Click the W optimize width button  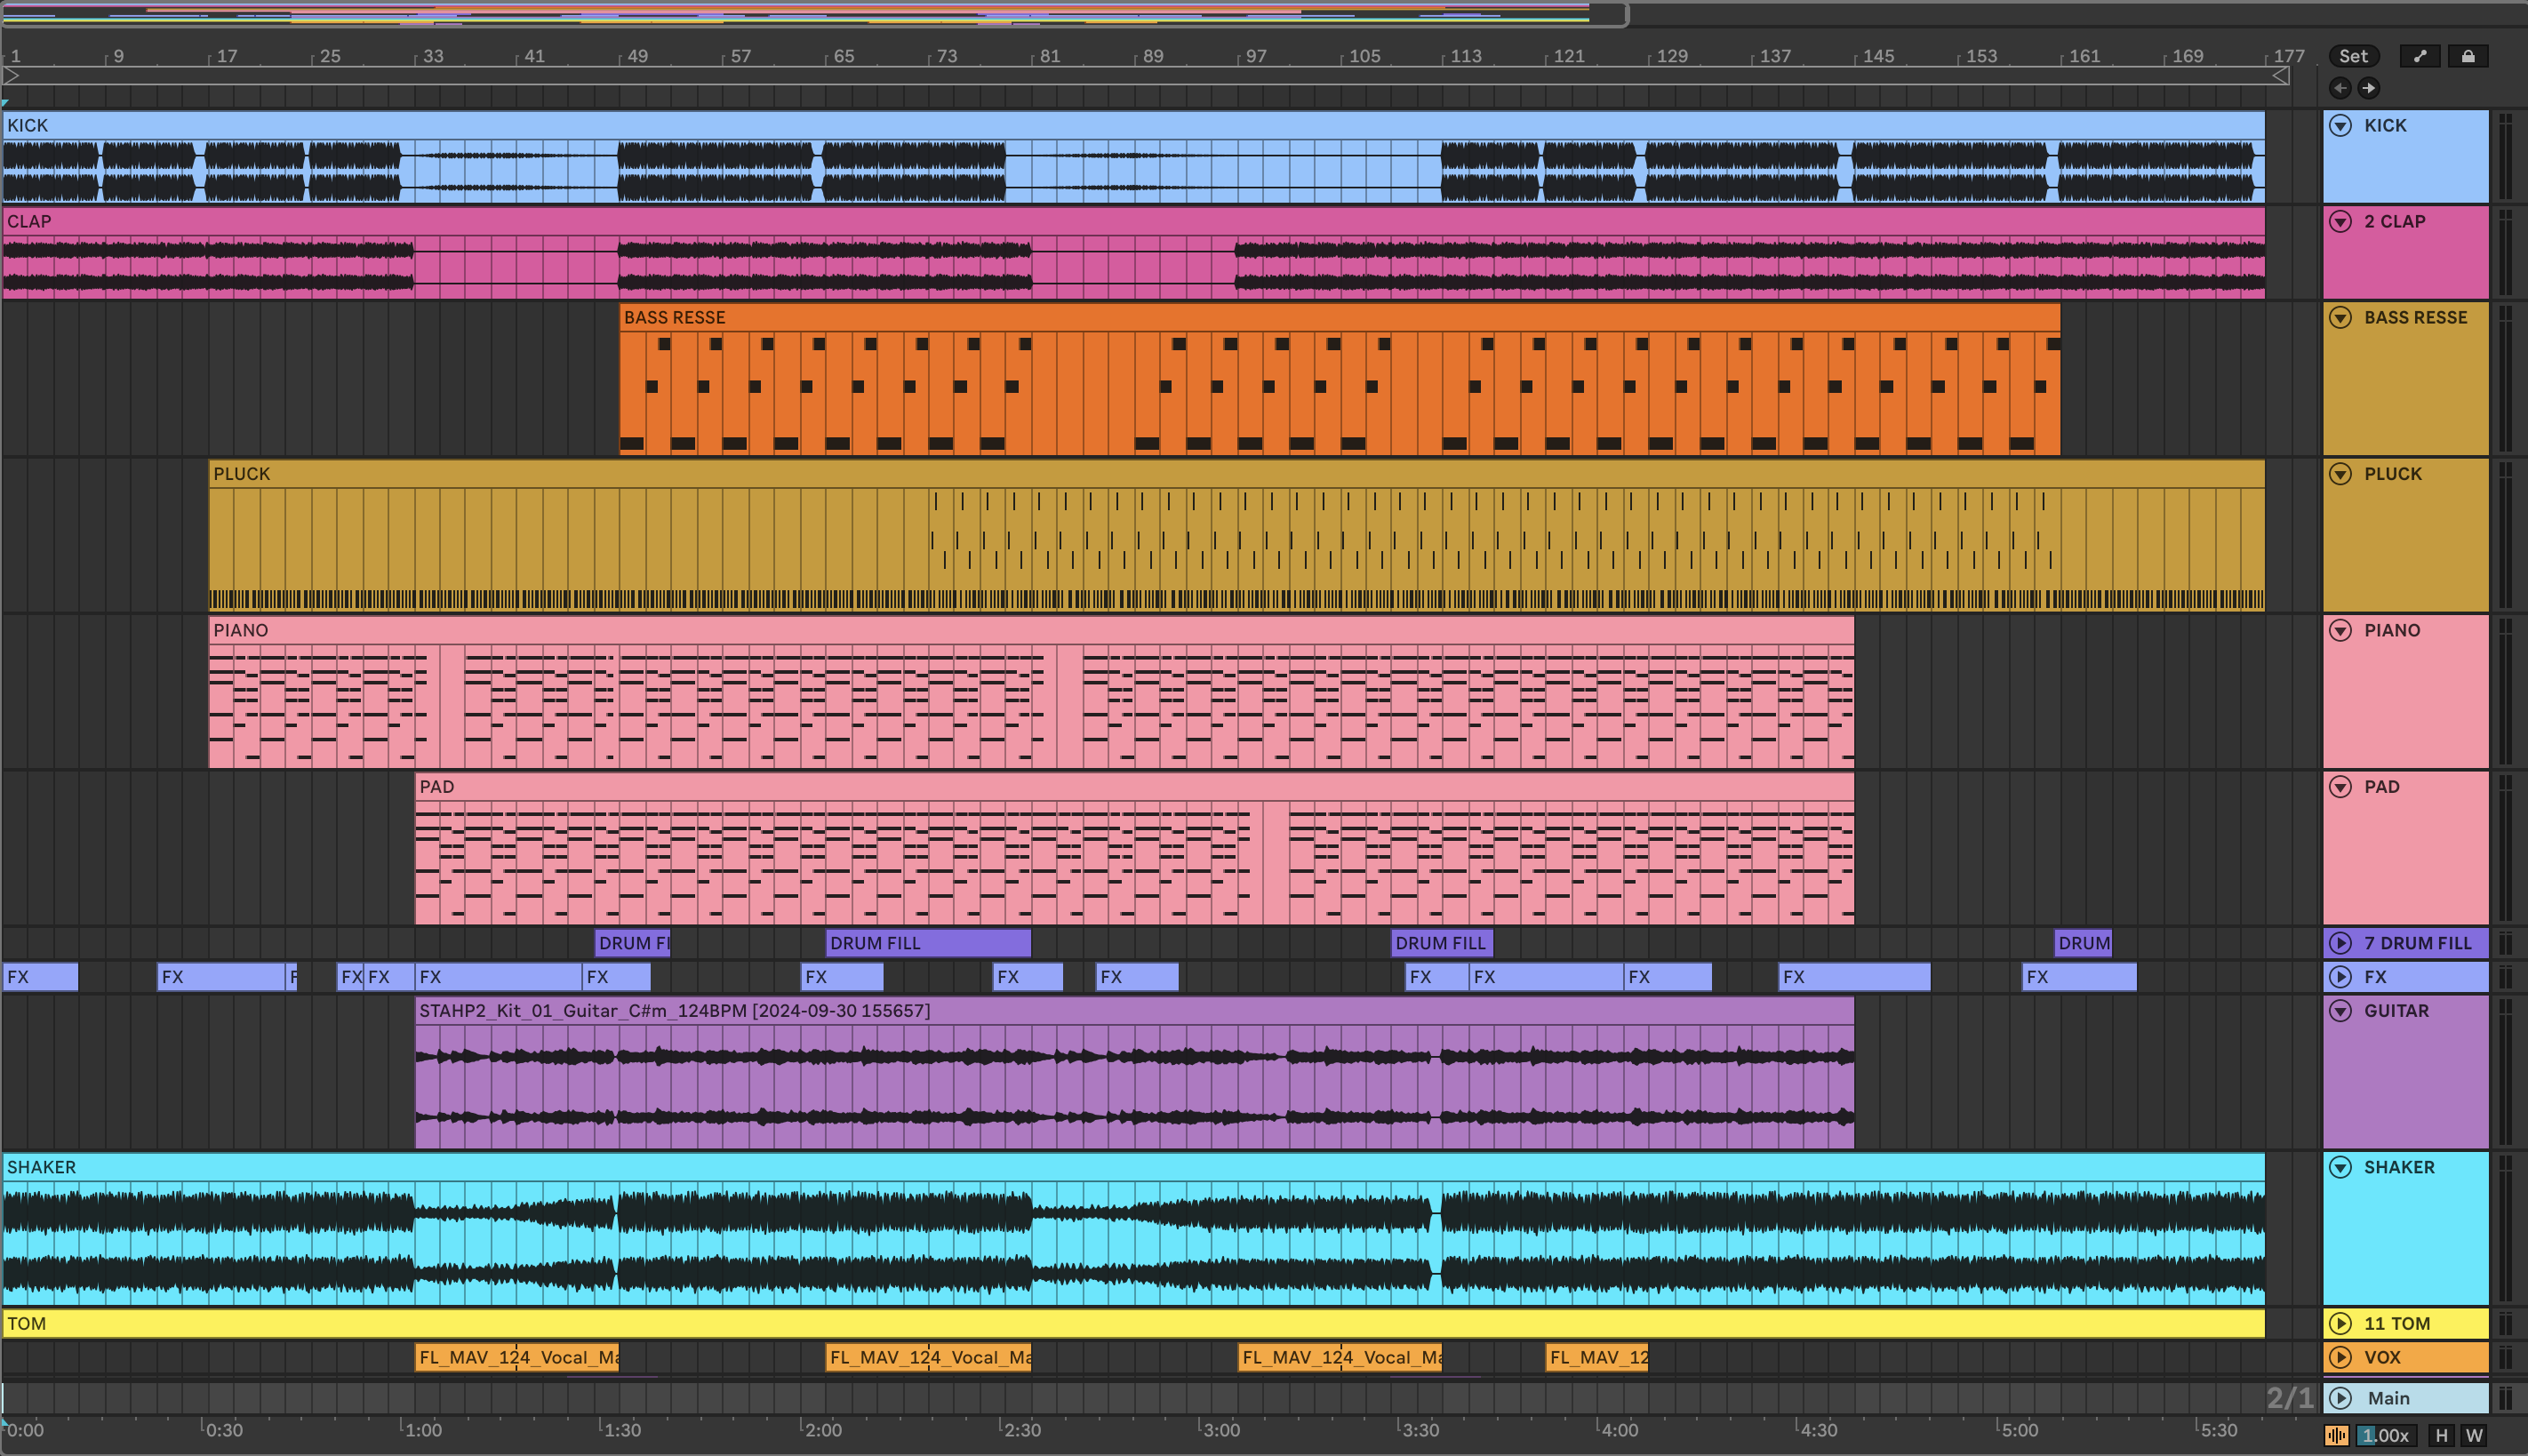tap(2474, 1435)
